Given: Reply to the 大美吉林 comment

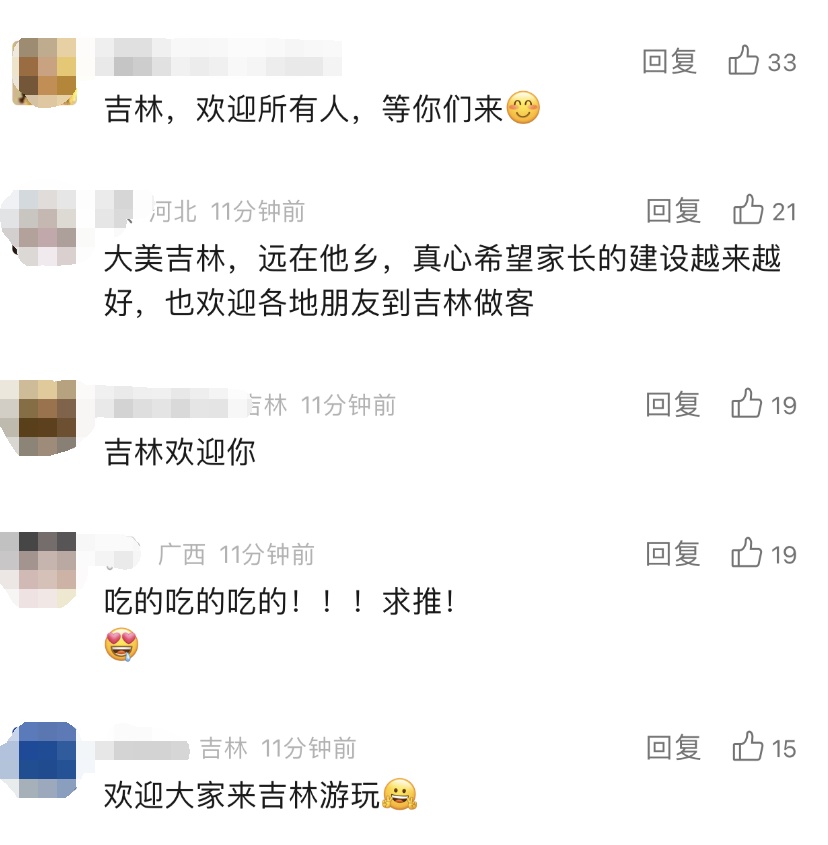Looking at the screenshot, I should pos(673,211).
